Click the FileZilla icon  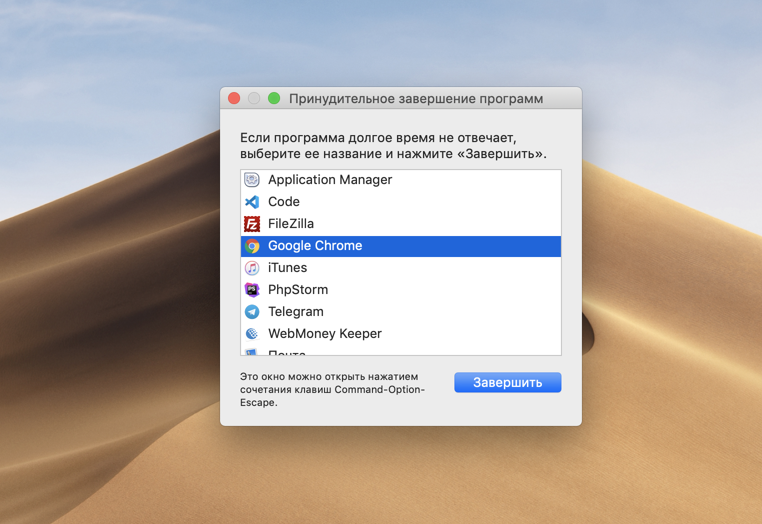coord(252,224)
